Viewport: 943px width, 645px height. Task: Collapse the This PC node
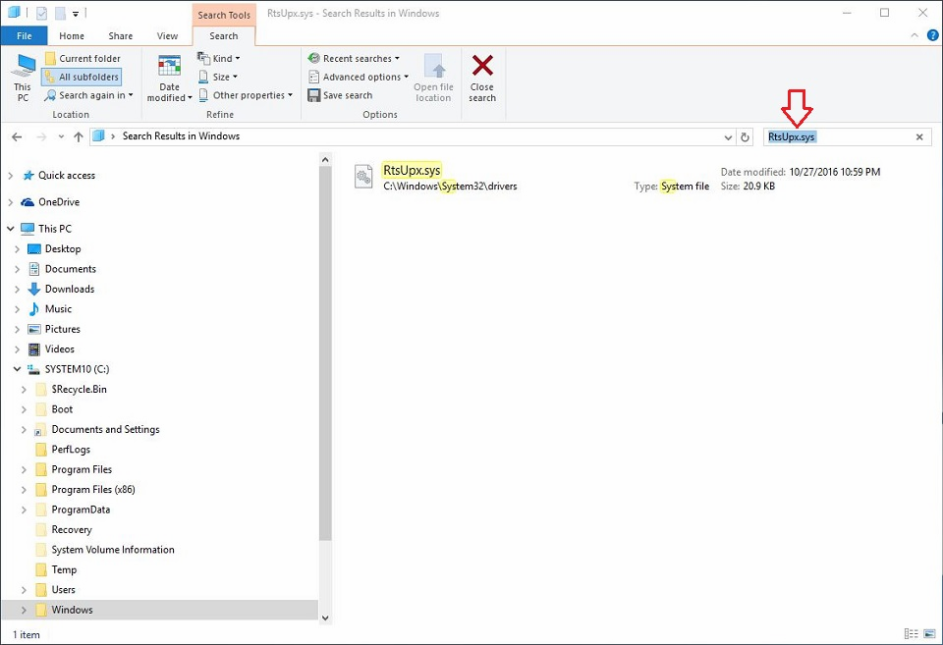tap(10, 229)
